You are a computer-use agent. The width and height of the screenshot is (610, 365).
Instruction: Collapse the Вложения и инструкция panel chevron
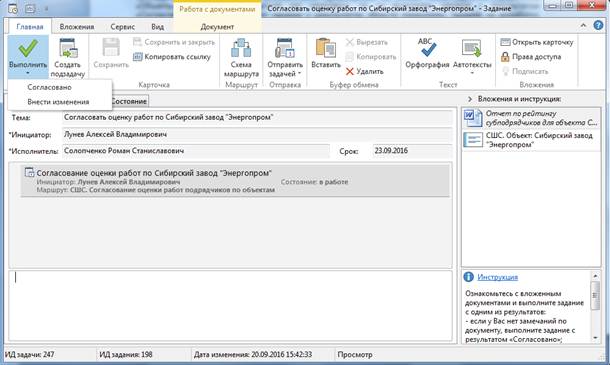(x=470, y=99)
